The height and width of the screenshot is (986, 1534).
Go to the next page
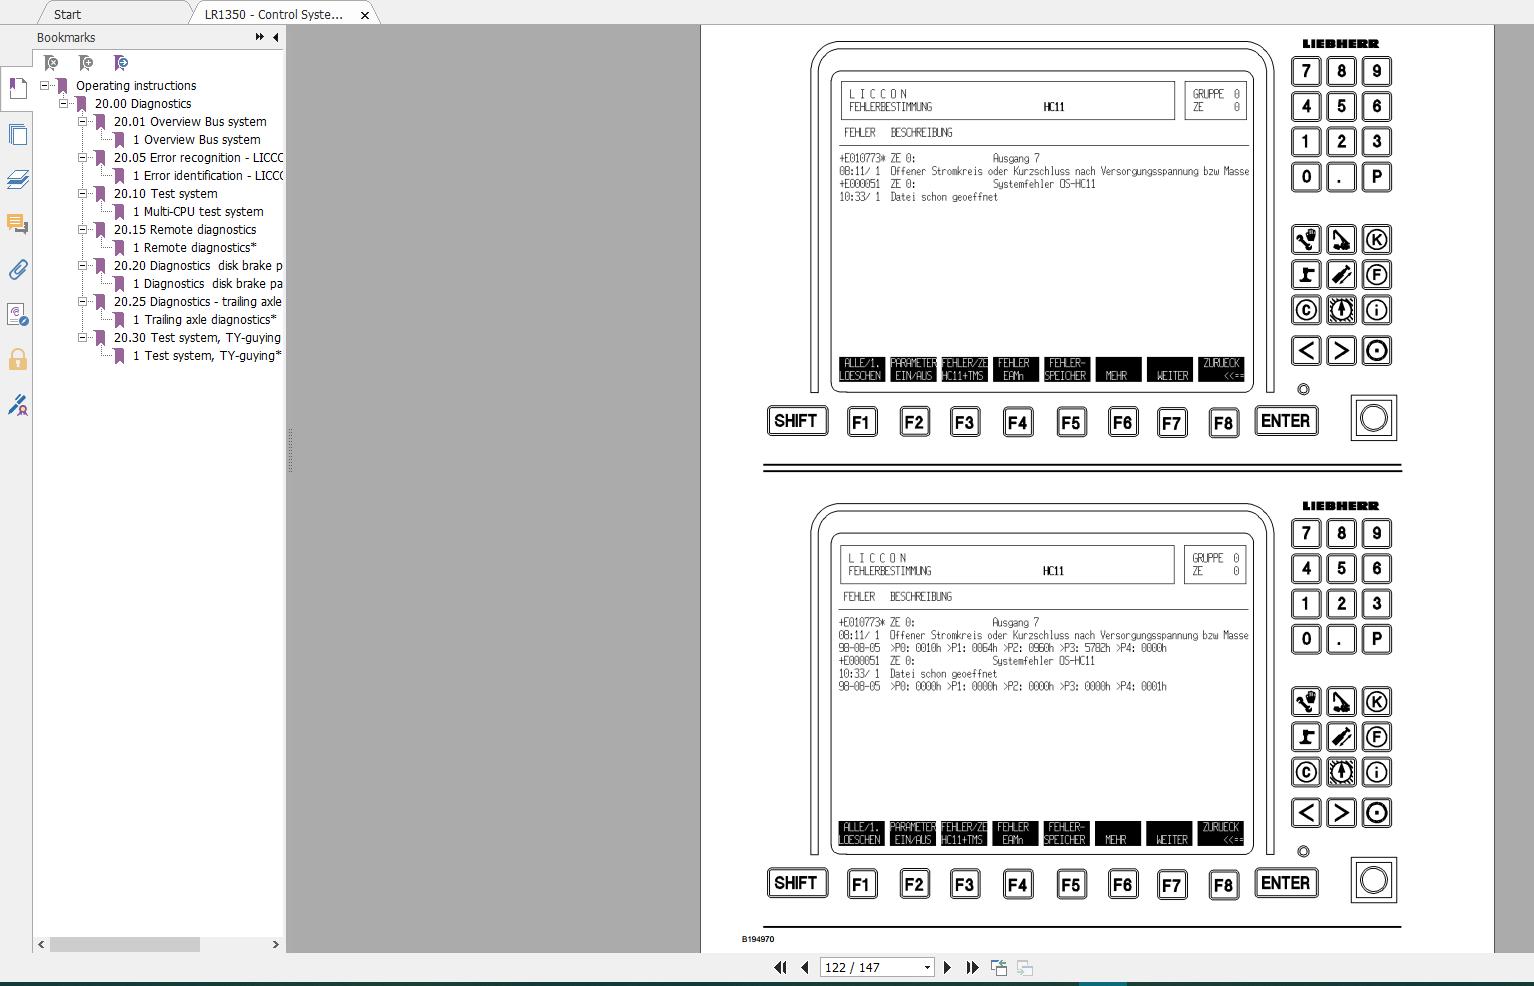(948, 967)
